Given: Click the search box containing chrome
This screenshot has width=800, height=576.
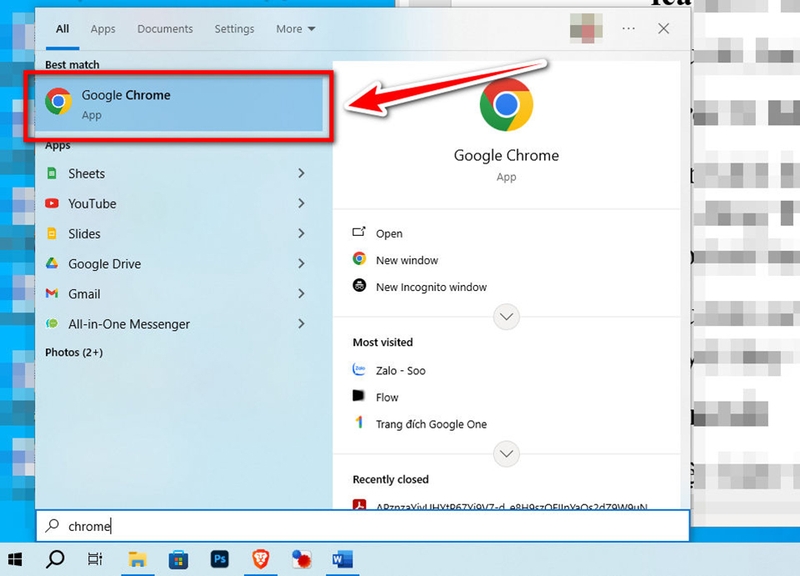Looking at the screenshot, I should tap(363, 525).
